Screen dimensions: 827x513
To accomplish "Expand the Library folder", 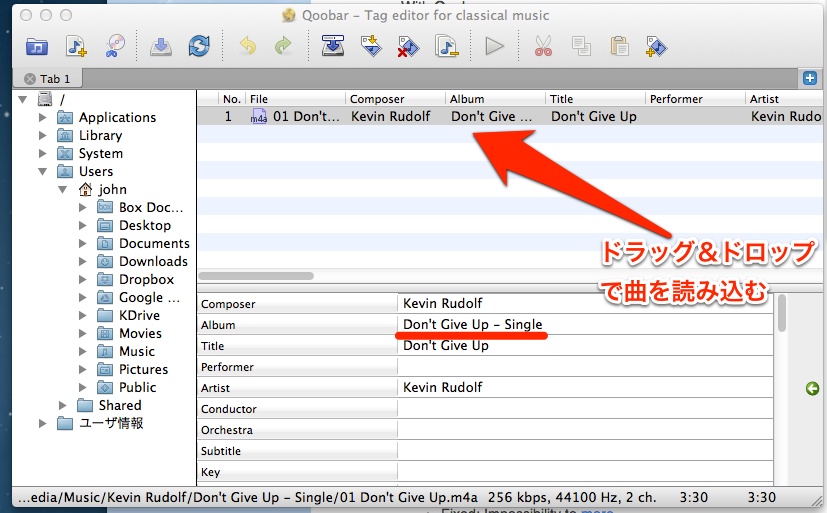I will click(42, 135).
